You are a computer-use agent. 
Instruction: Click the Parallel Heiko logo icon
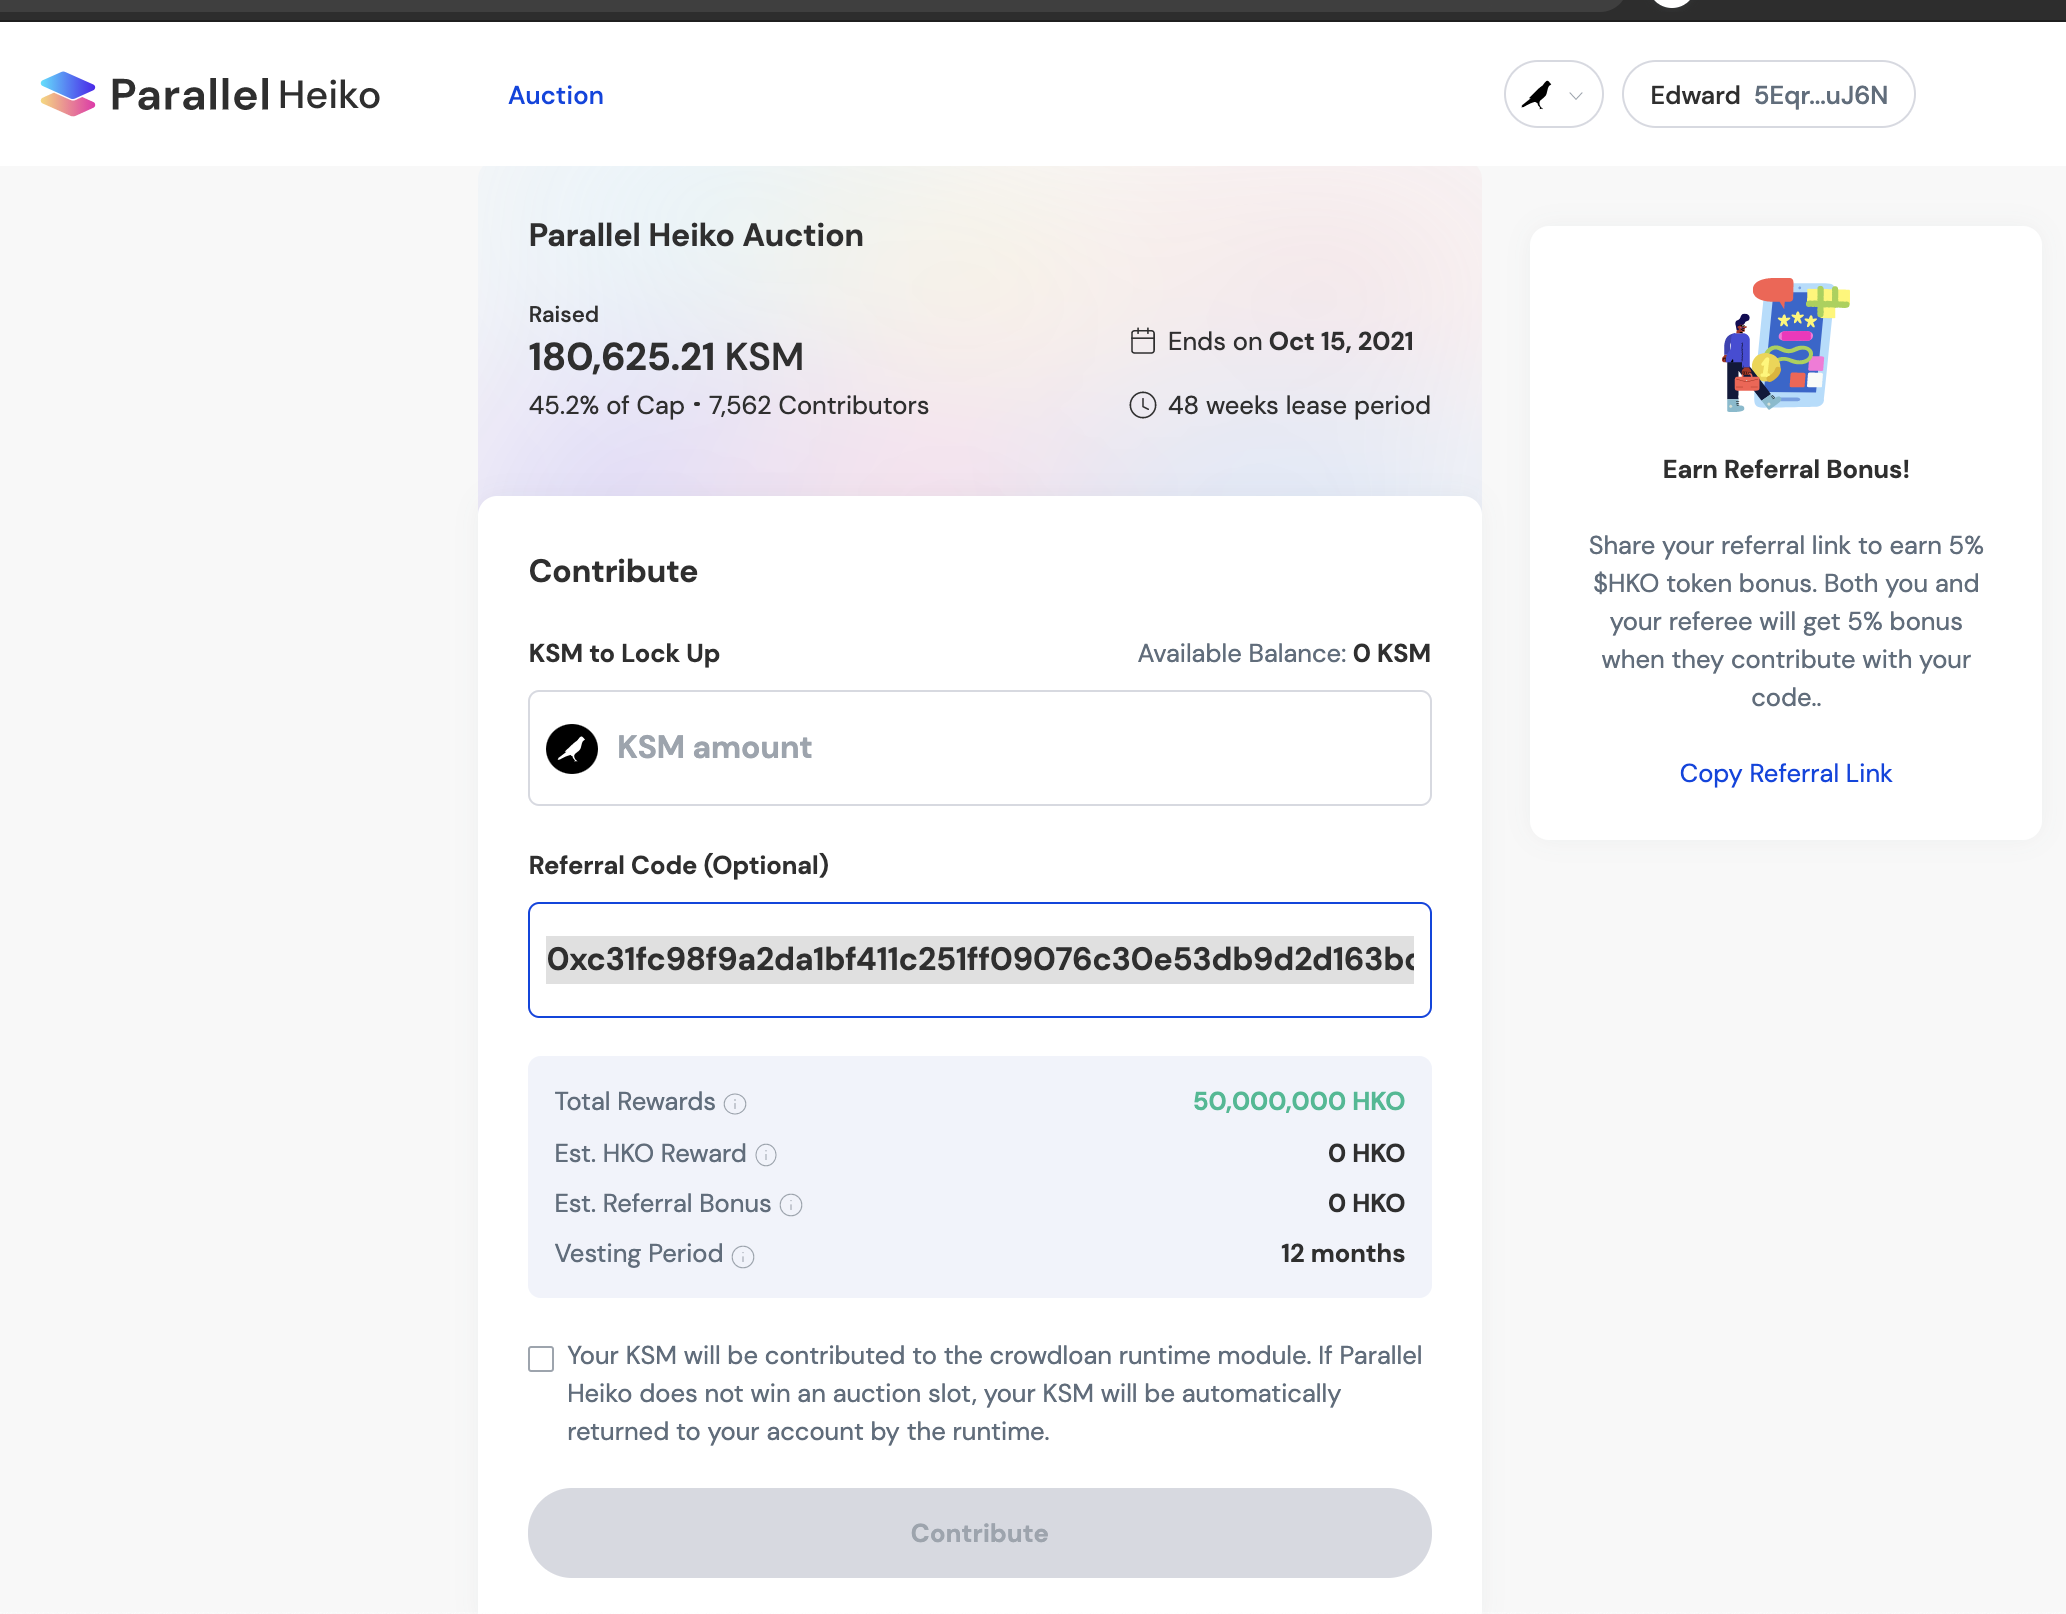(x=68, y=94)
